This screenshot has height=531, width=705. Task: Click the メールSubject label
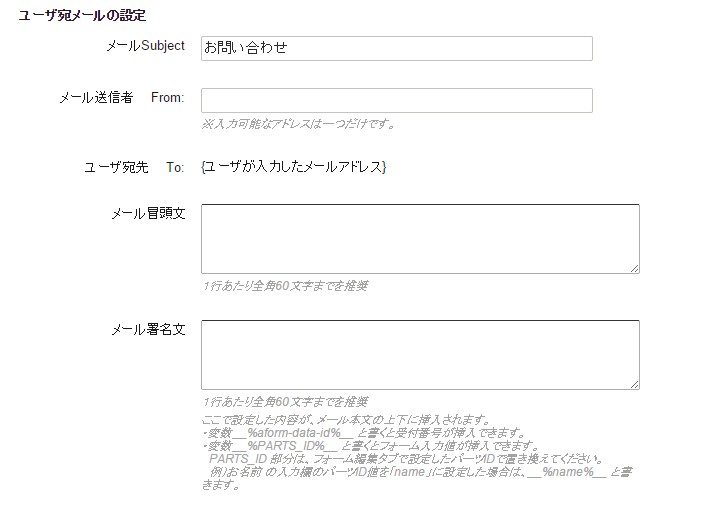pos(145,46)
